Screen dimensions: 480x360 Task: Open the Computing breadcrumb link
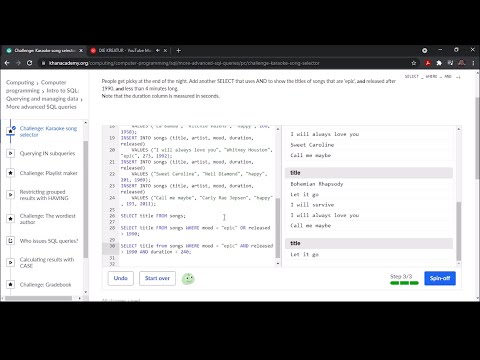tap(20, 82)
